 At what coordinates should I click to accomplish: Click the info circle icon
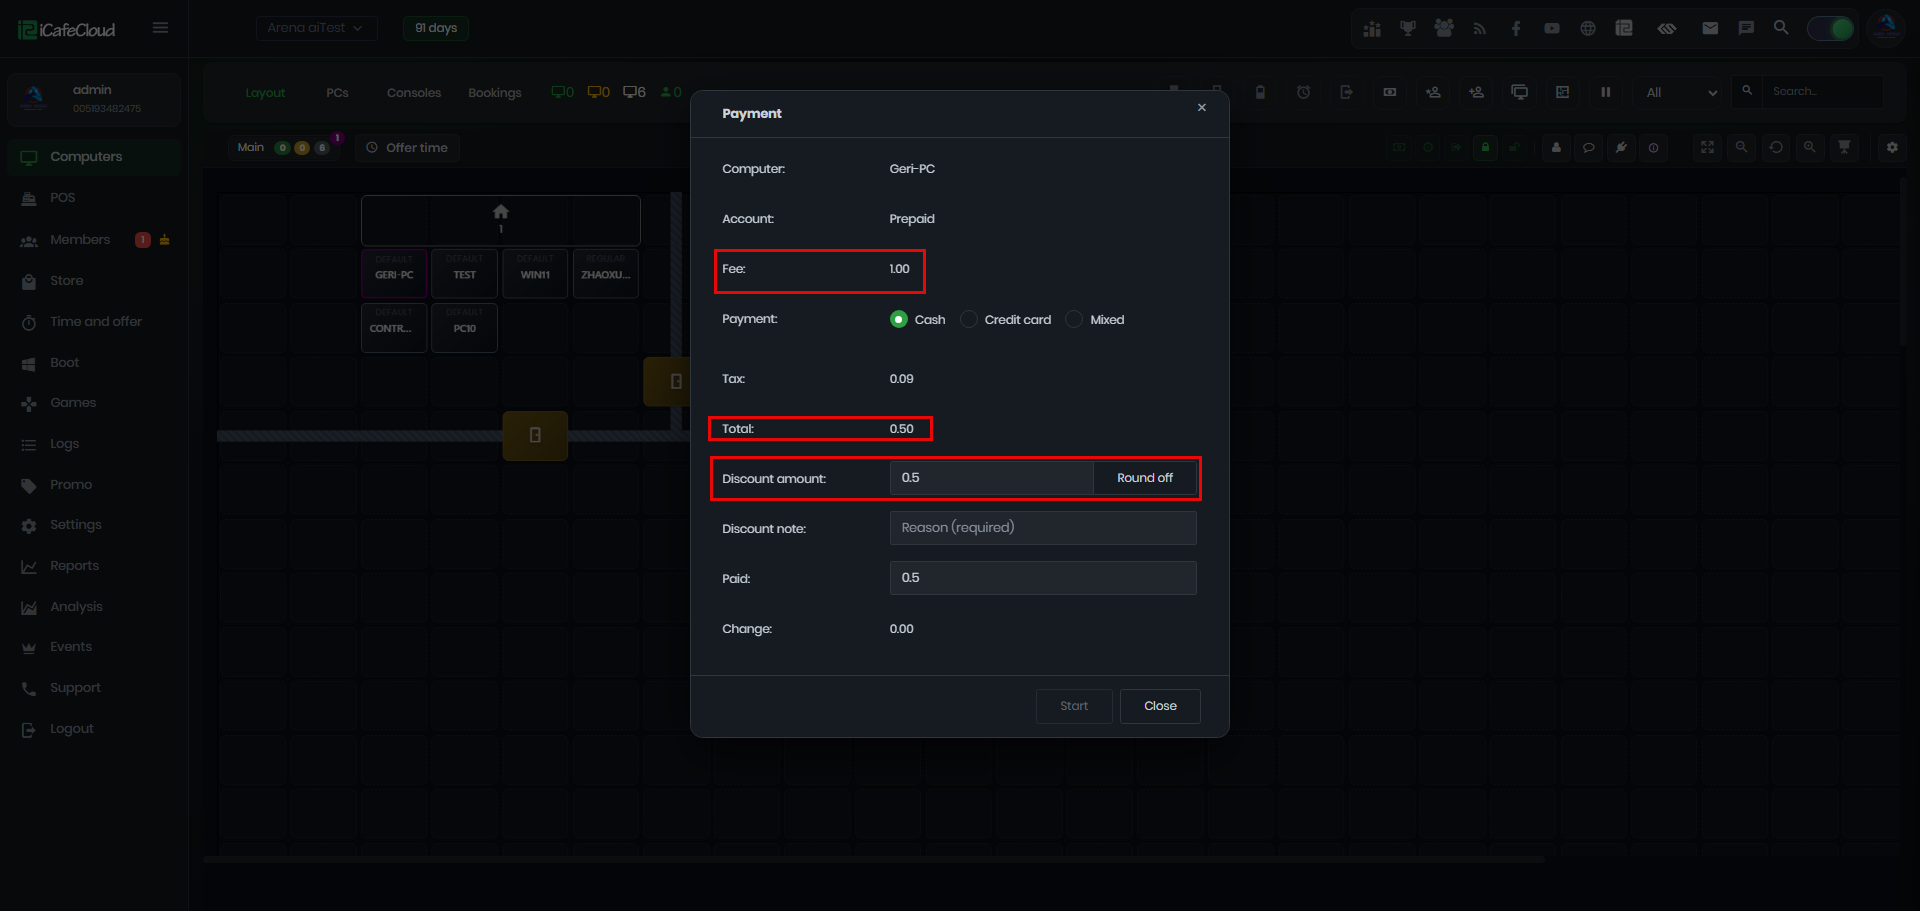[x=1654, y=148]
